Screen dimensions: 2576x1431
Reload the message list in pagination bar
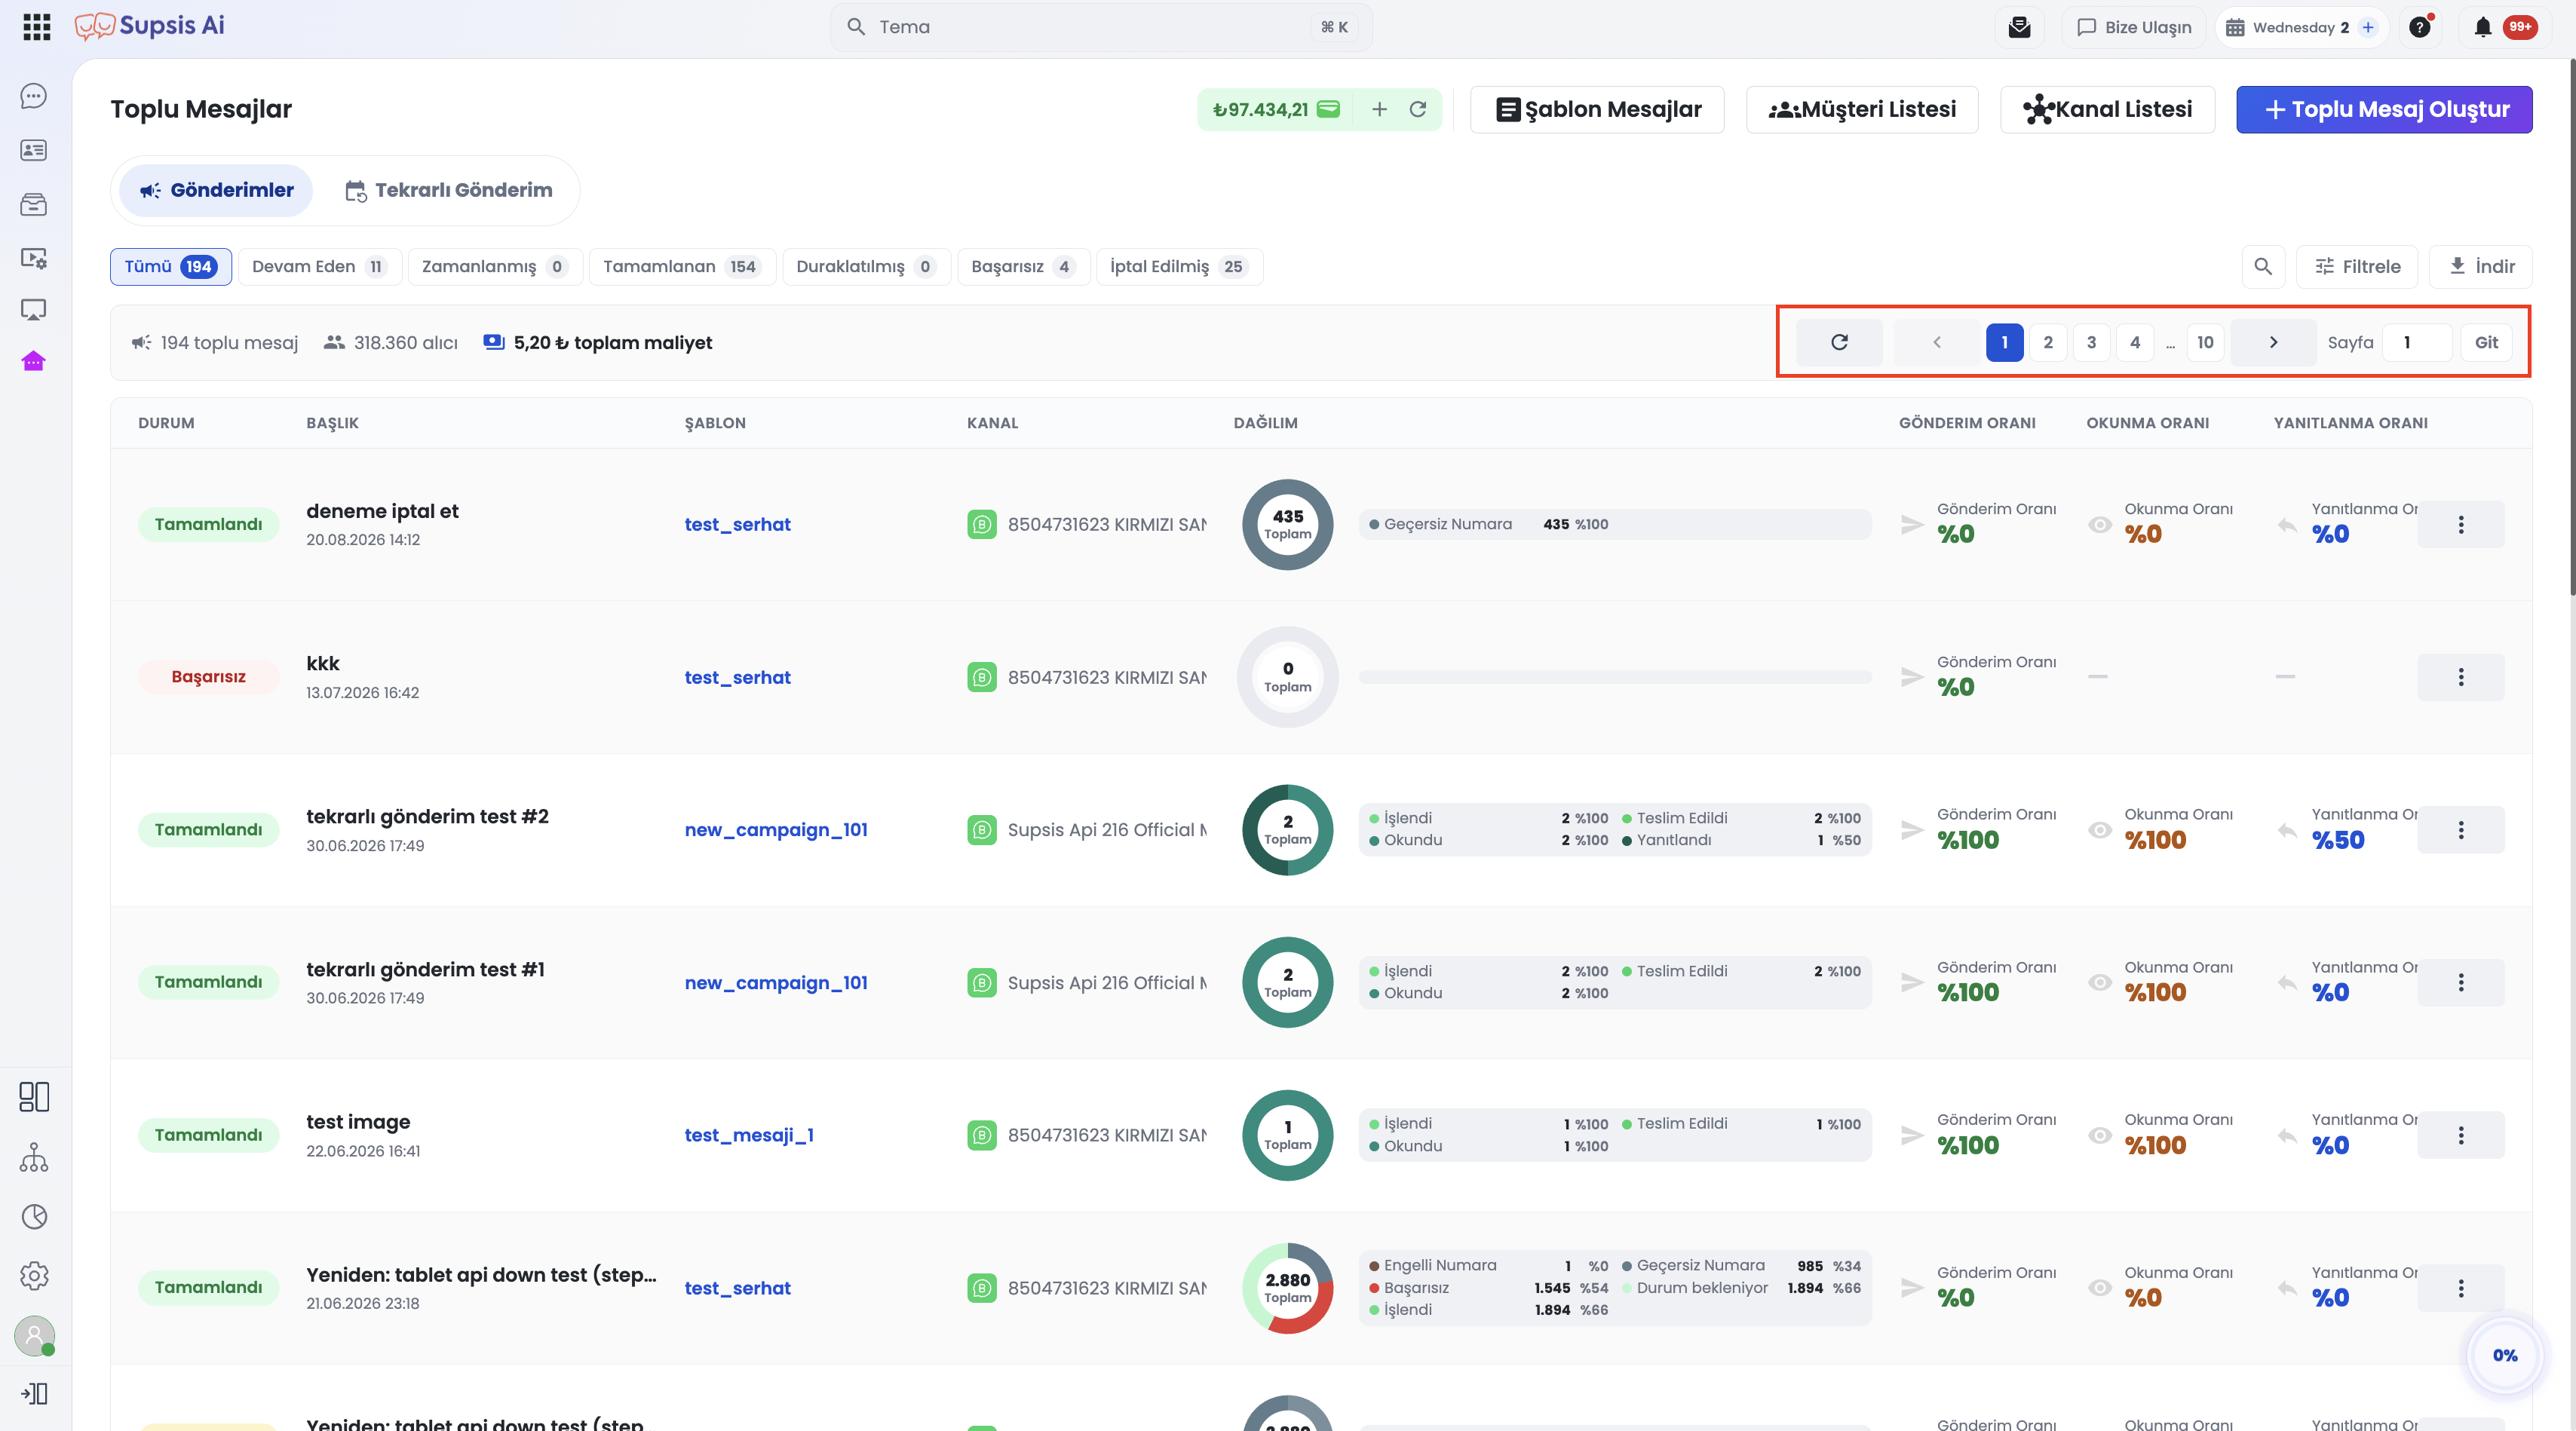pos(1839,342)
